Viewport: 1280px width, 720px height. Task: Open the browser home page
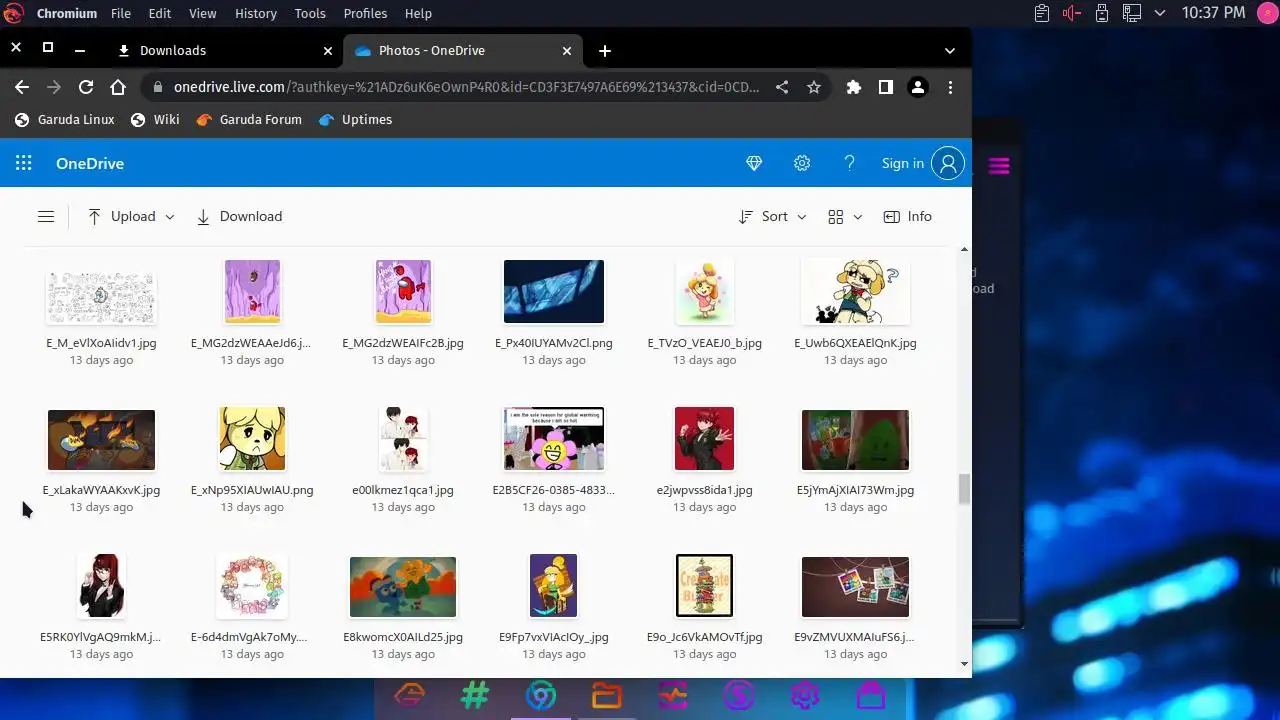(118, 87)
